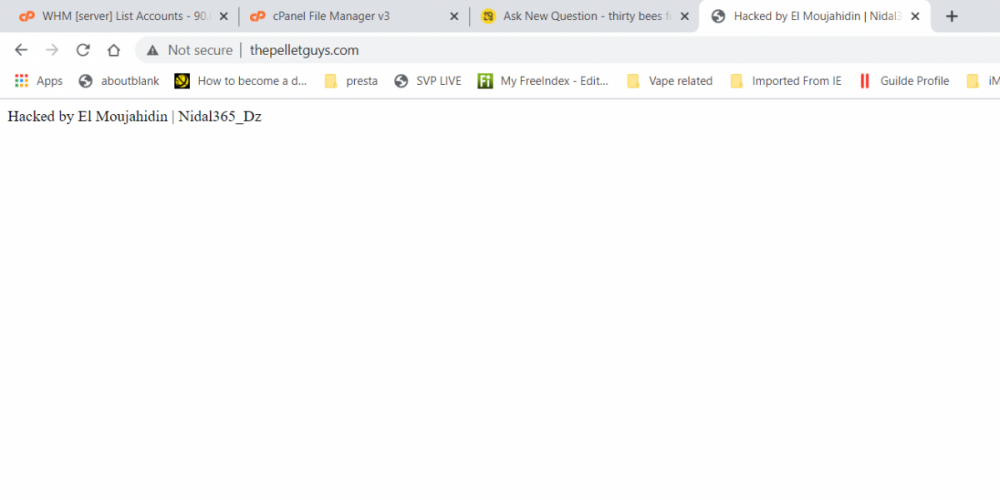1000x500 pixels.
Task: Click the Not secure warning icon
Action: pyautogui.click(x=152, y=50)
